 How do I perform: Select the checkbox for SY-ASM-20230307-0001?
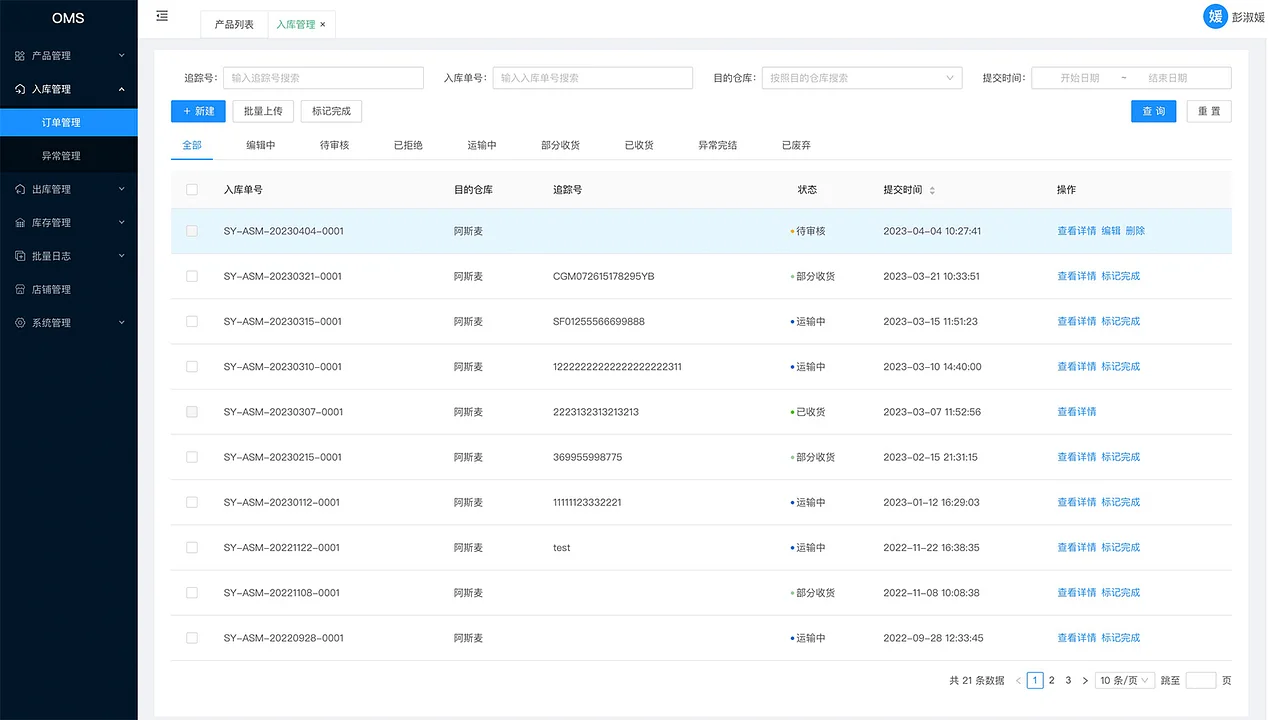[x=191, y=411]
